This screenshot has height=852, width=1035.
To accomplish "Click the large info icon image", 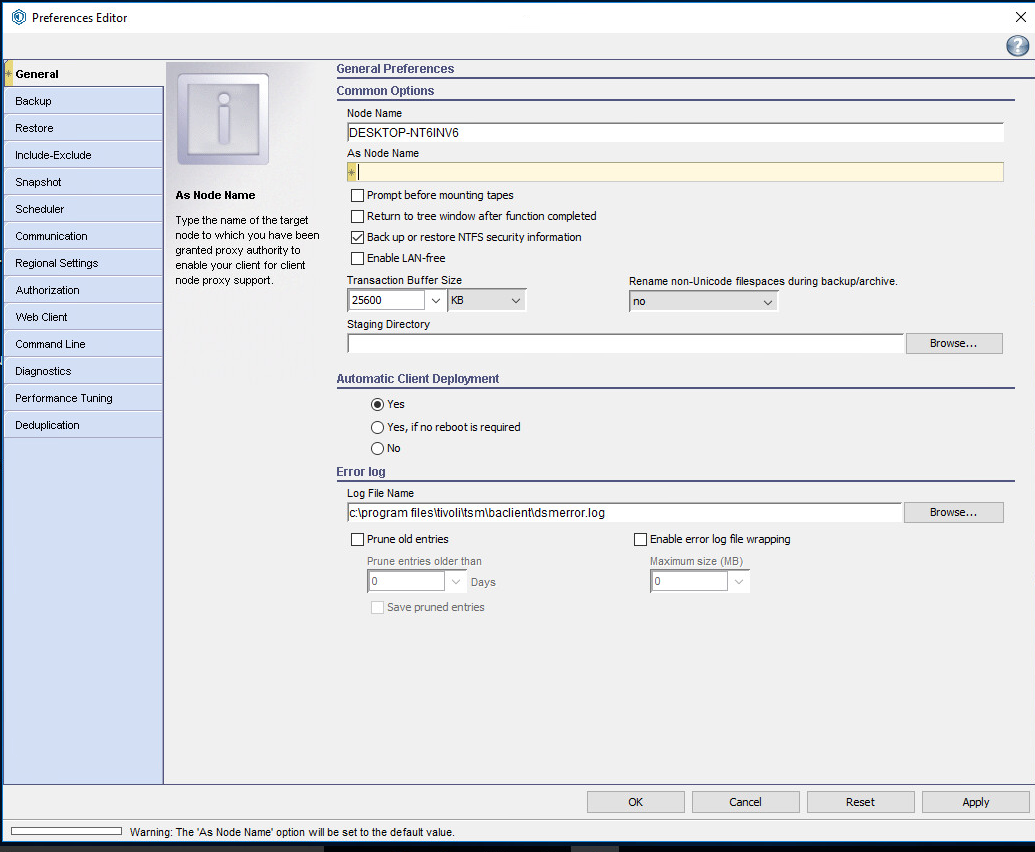I will (x=223, y=118).
